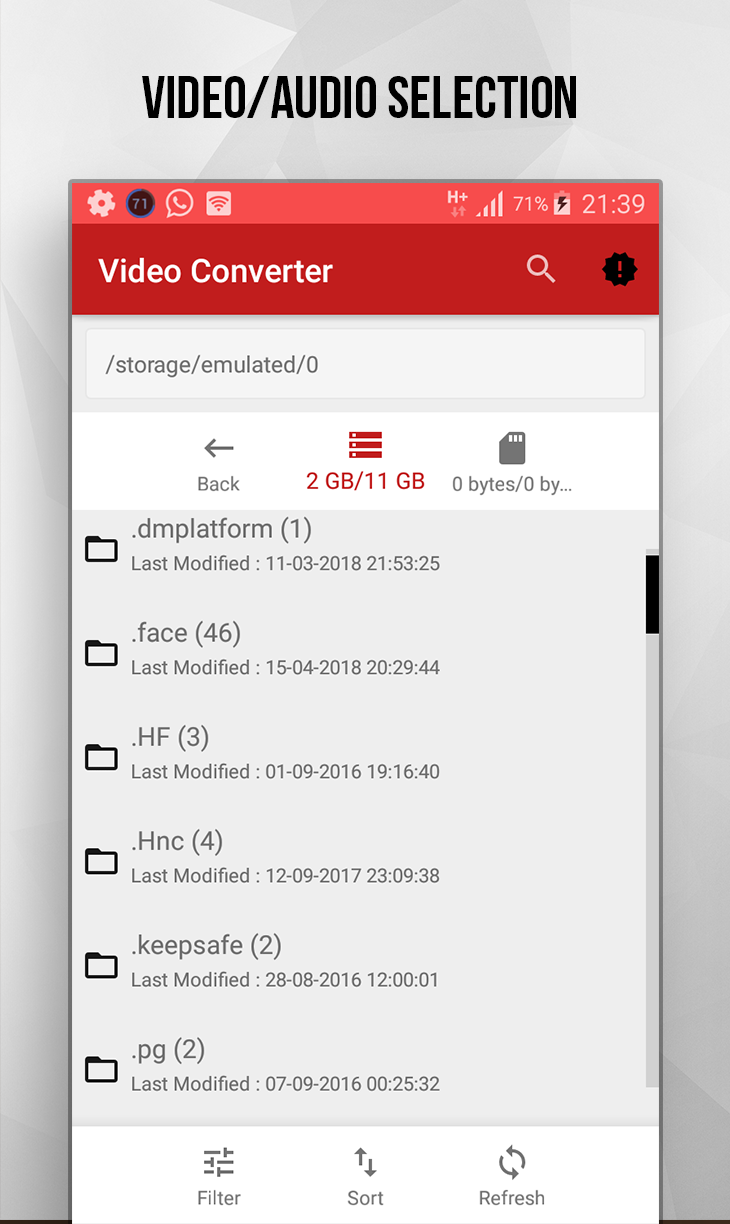The height and width of the screenshot is (1224, 730).
Task: Refresh the file list
Action: 512,1162
